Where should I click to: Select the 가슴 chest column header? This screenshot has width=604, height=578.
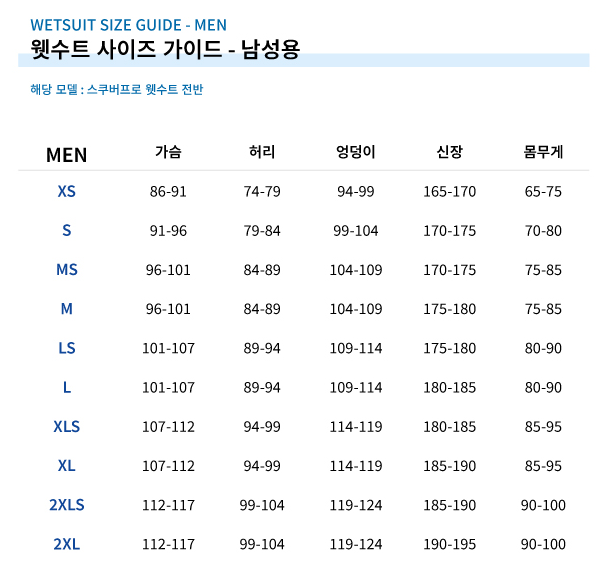168,152
